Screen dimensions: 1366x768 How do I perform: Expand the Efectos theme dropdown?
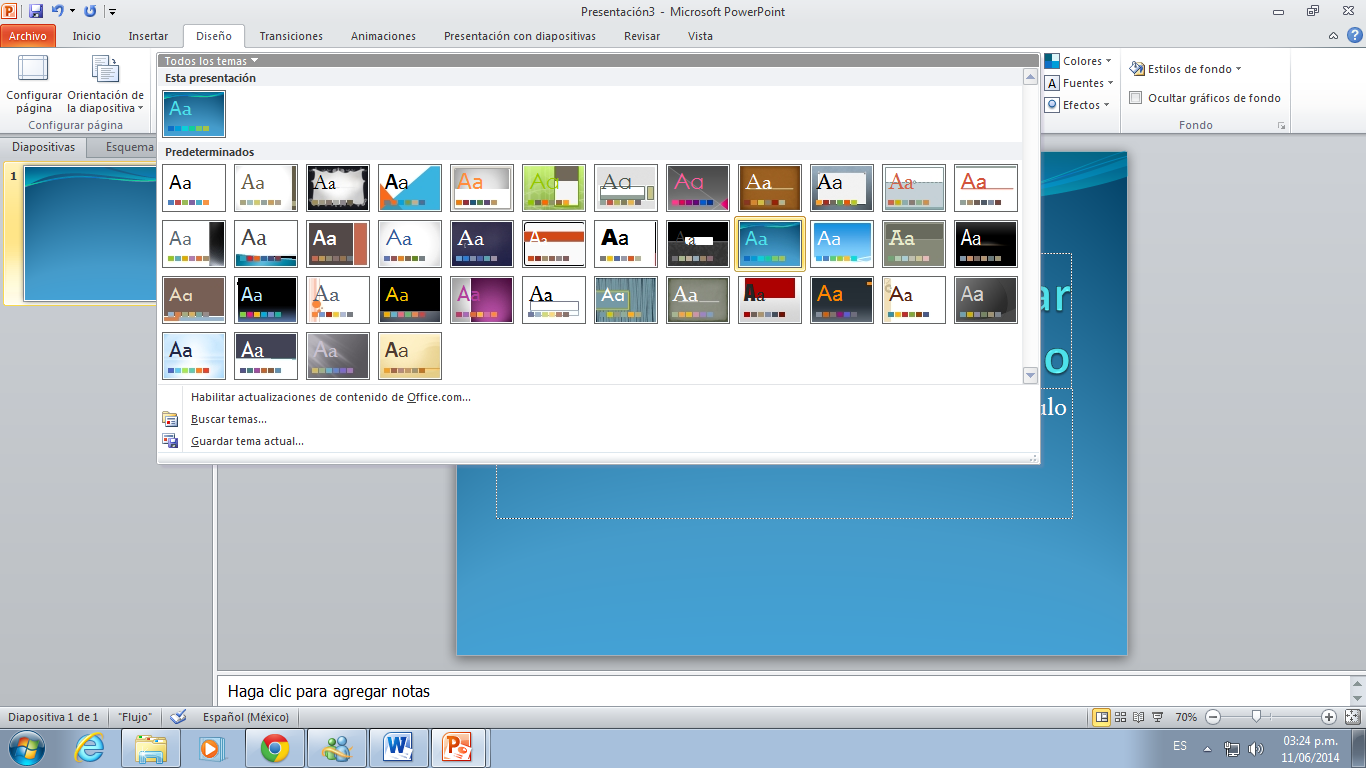1078,105
